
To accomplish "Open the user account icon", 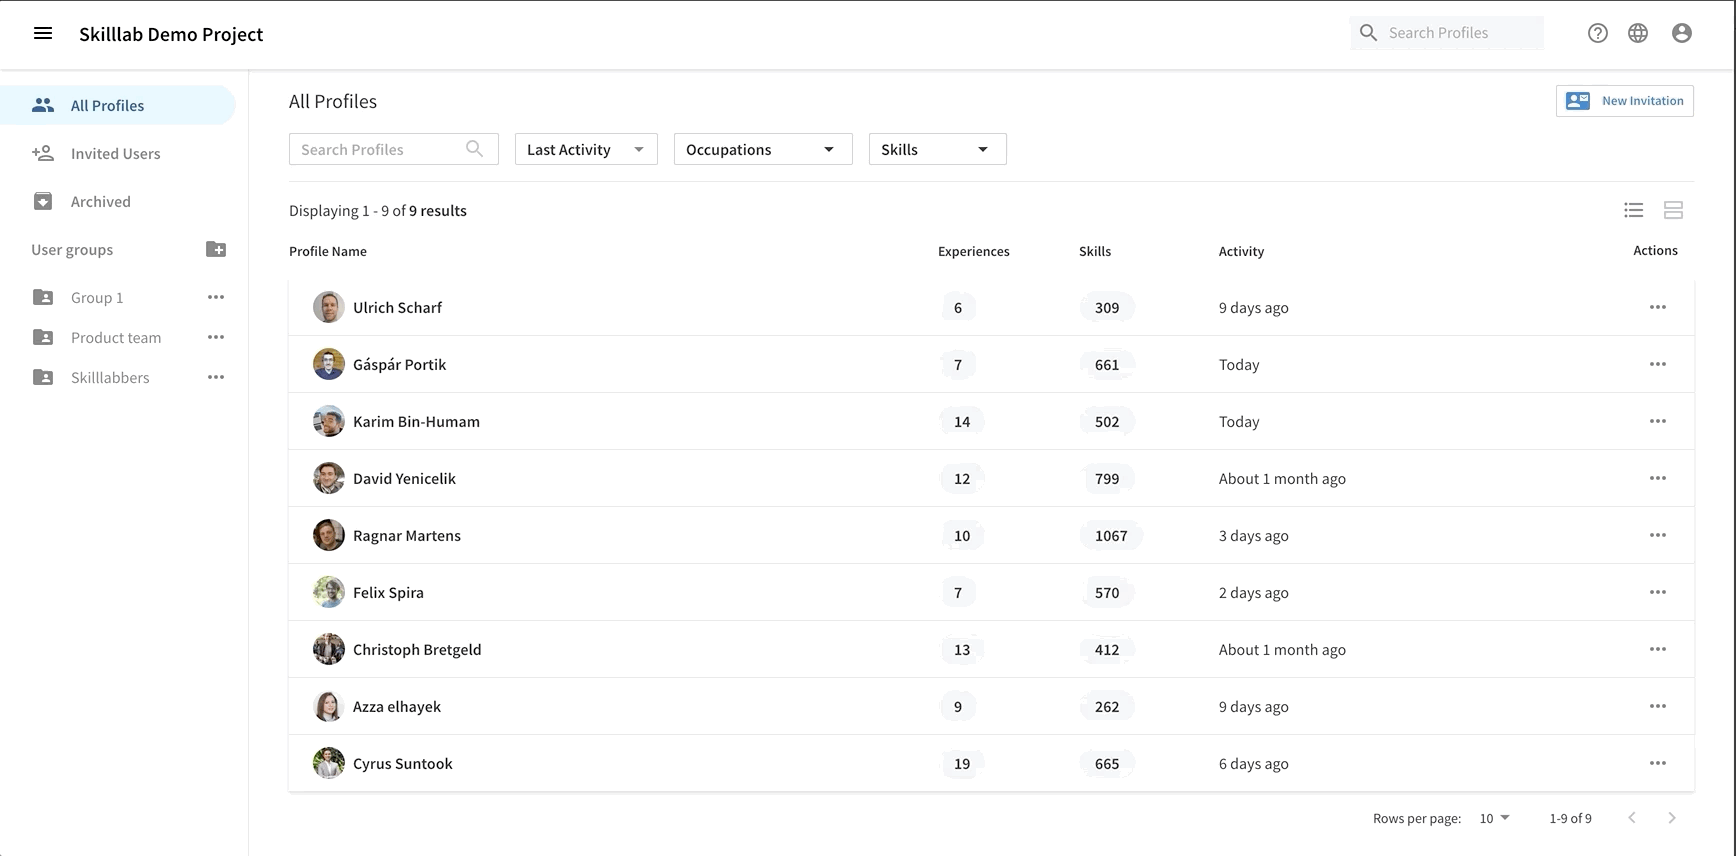I will pyautogui.click(x=1682, y=33).
